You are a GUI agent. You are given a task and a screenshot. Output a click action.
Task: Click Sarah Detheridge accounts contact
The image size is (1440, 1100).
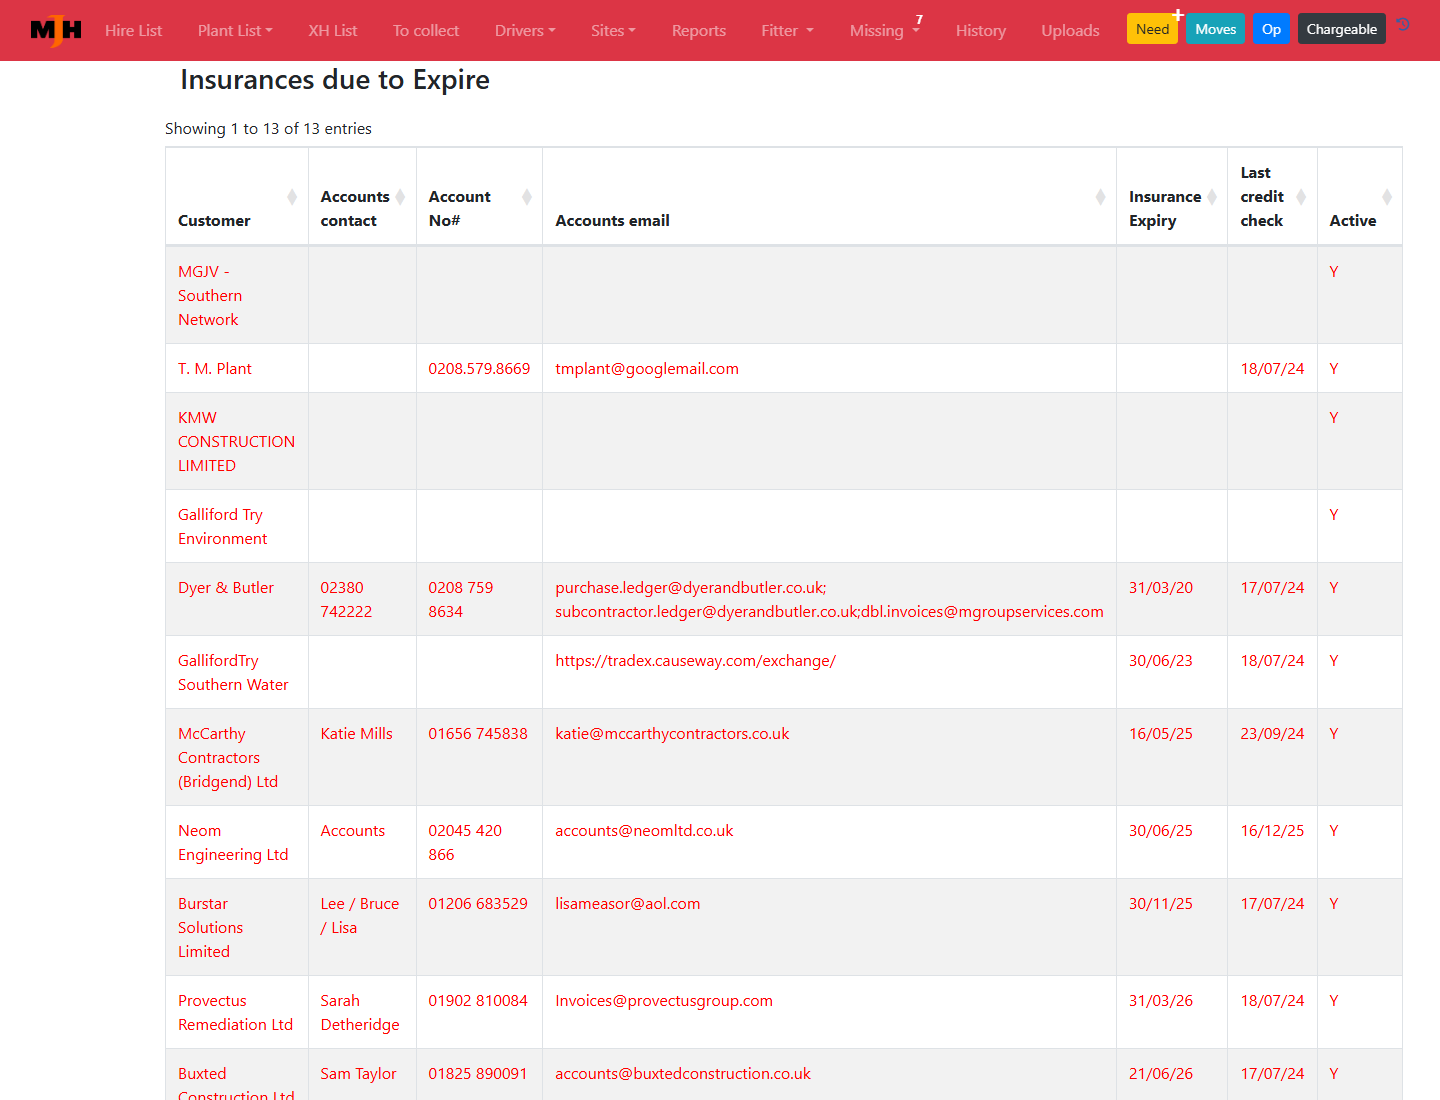pos(360,1013)
